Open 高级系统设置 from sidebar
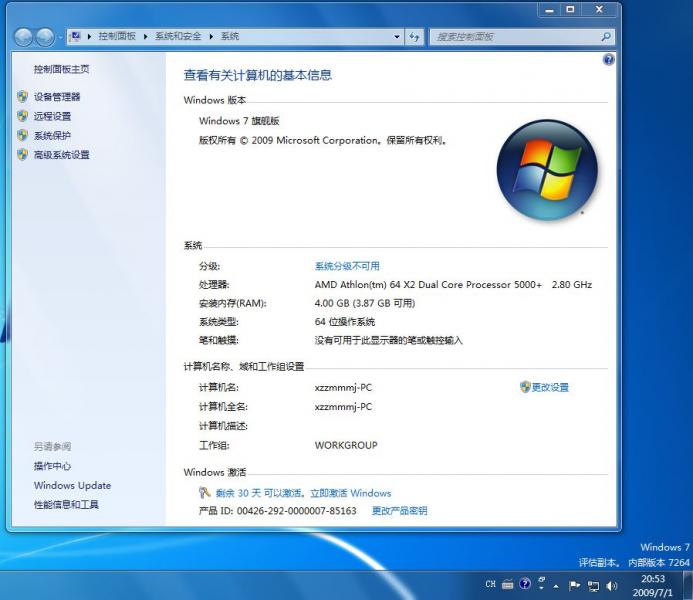Image resolution: width=693 pixels, height=600 pixels. click(61, 155)
